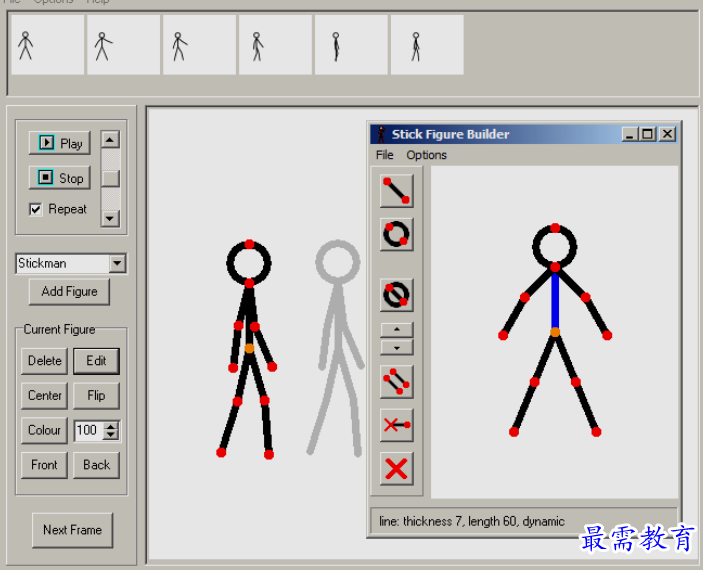Select the add line tool in Stick Figure Builder

tap(396, 191)
